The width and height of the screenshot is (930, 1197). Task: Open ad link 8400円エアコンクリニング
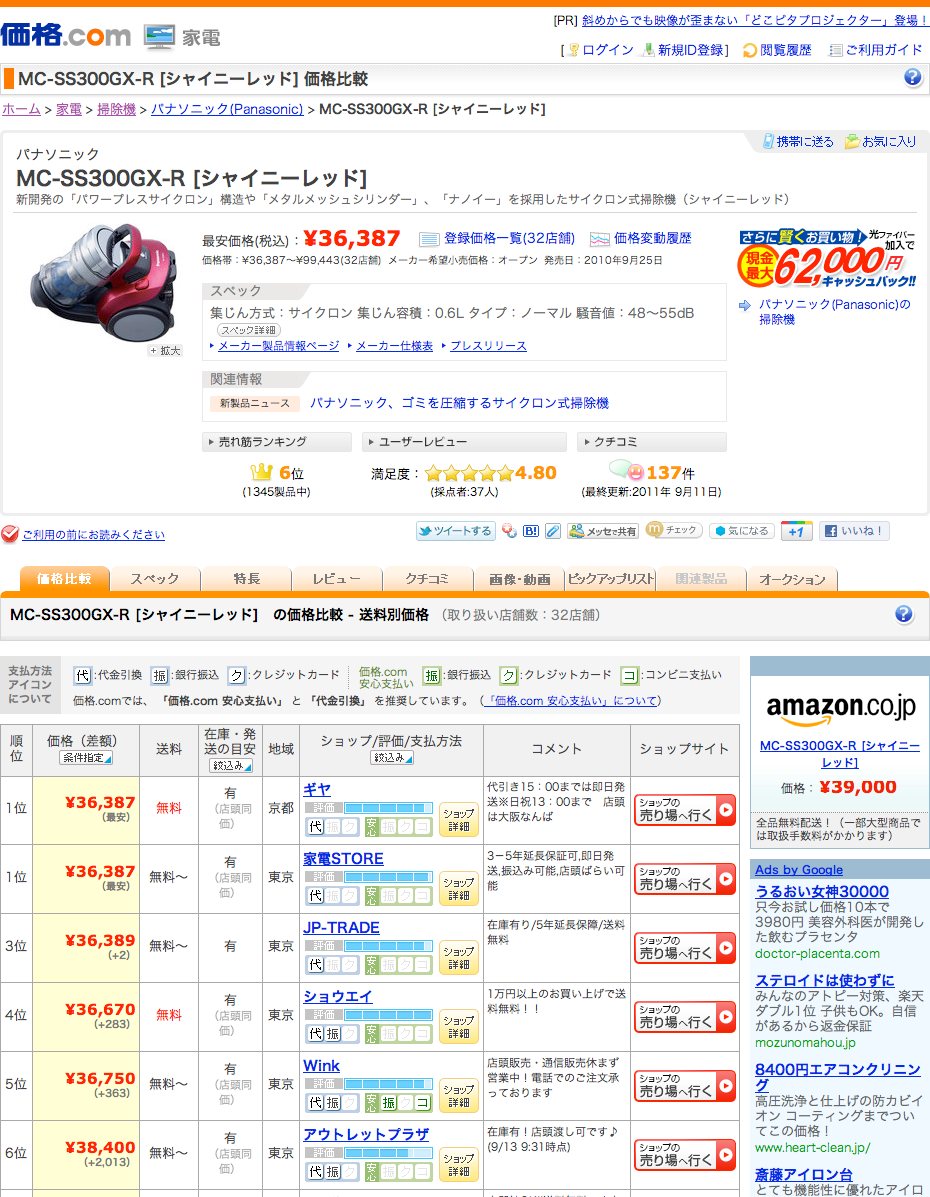pyautogui.click(x=838, y=1076)
